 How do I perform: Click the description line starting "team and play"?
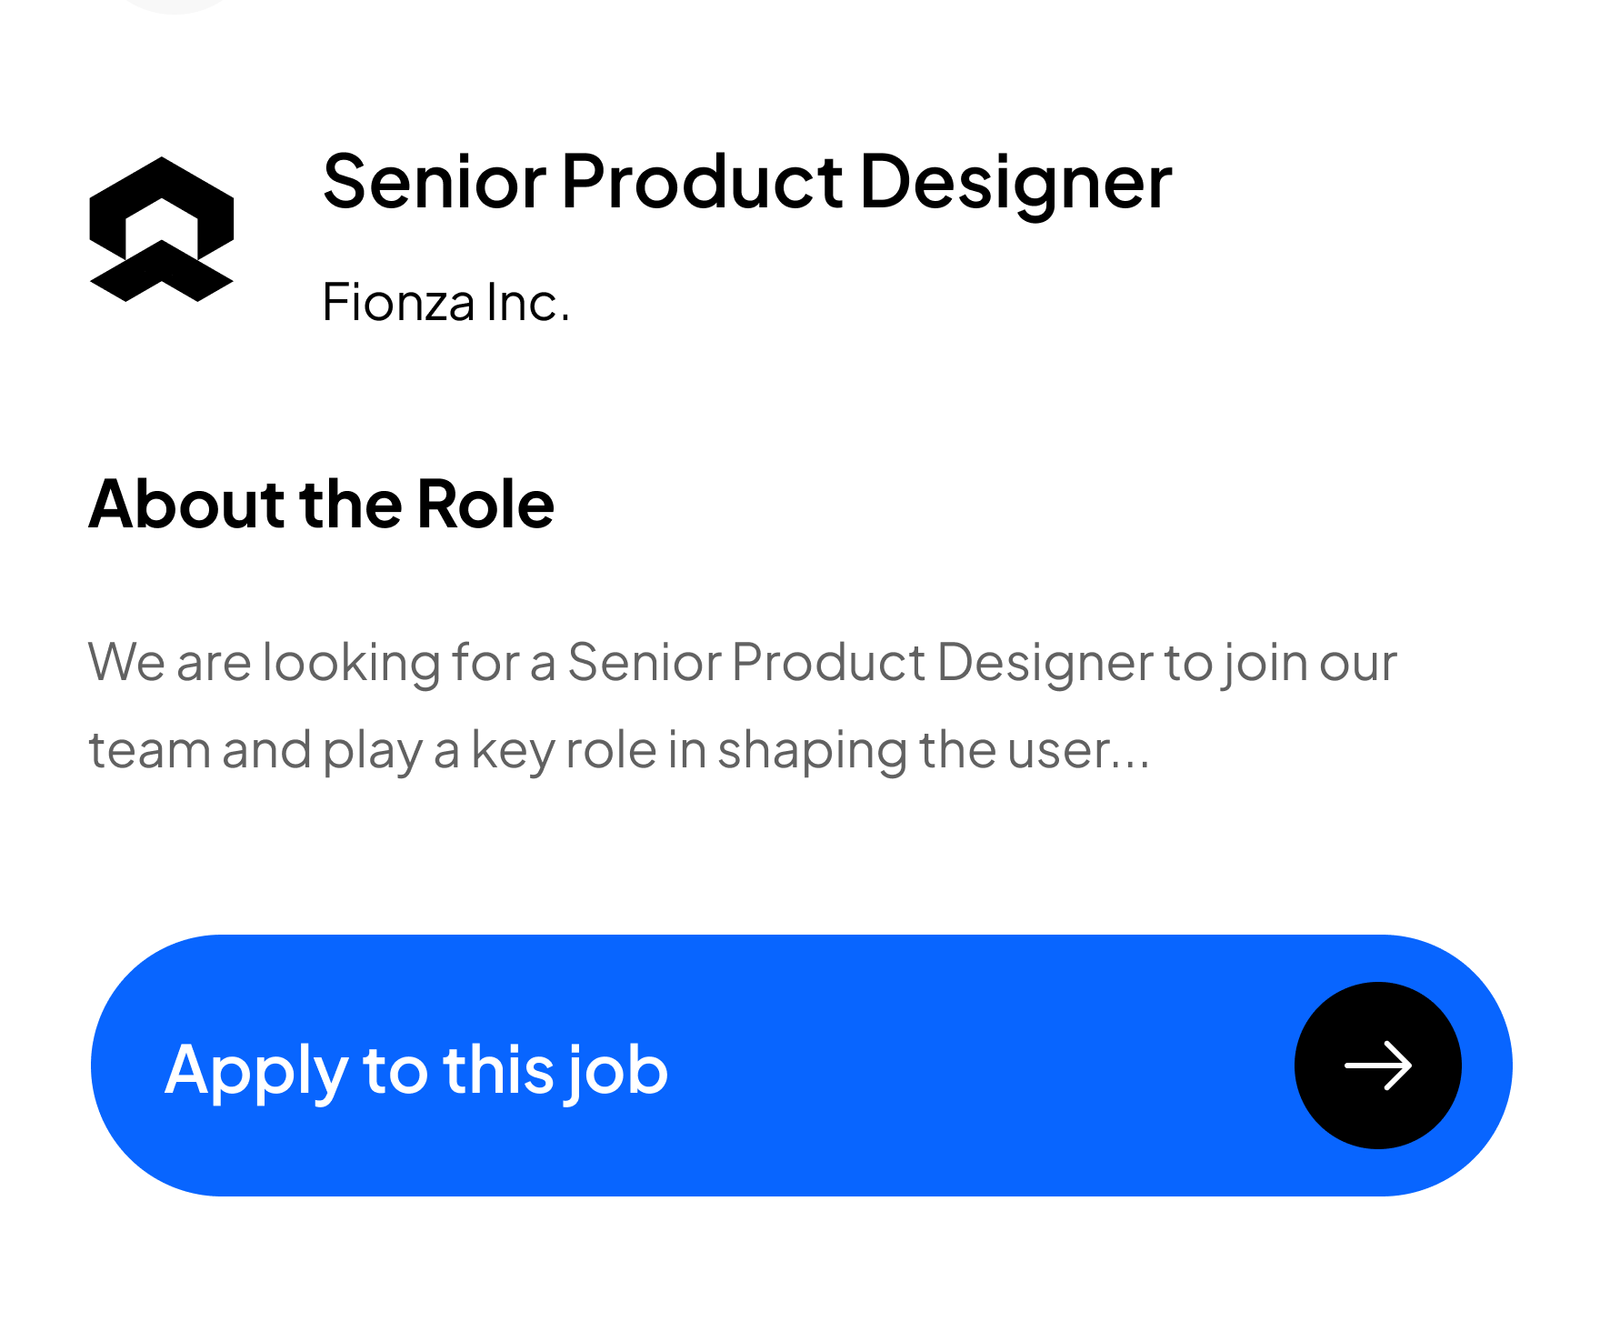[618, 750]
